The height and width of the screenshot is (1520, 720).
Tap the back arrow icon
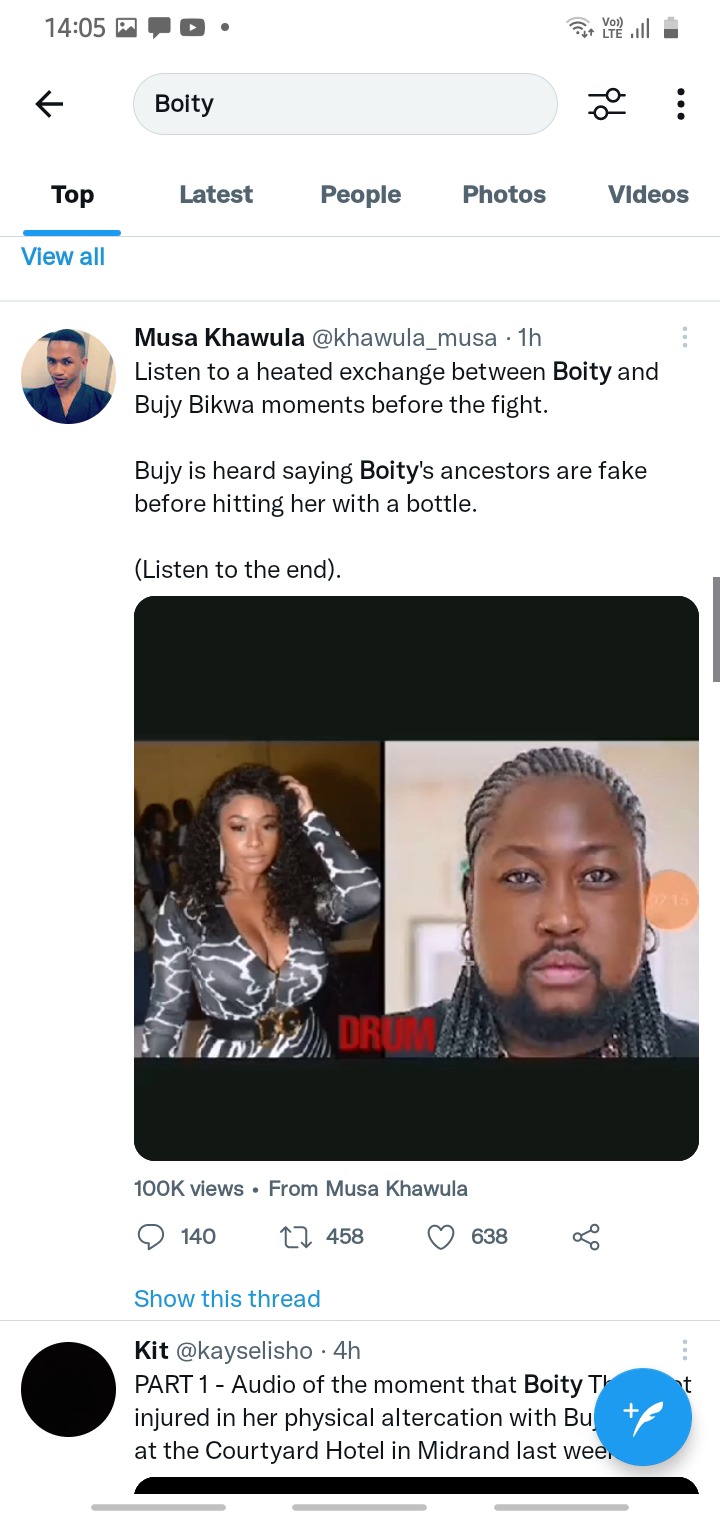pos(49,104)
